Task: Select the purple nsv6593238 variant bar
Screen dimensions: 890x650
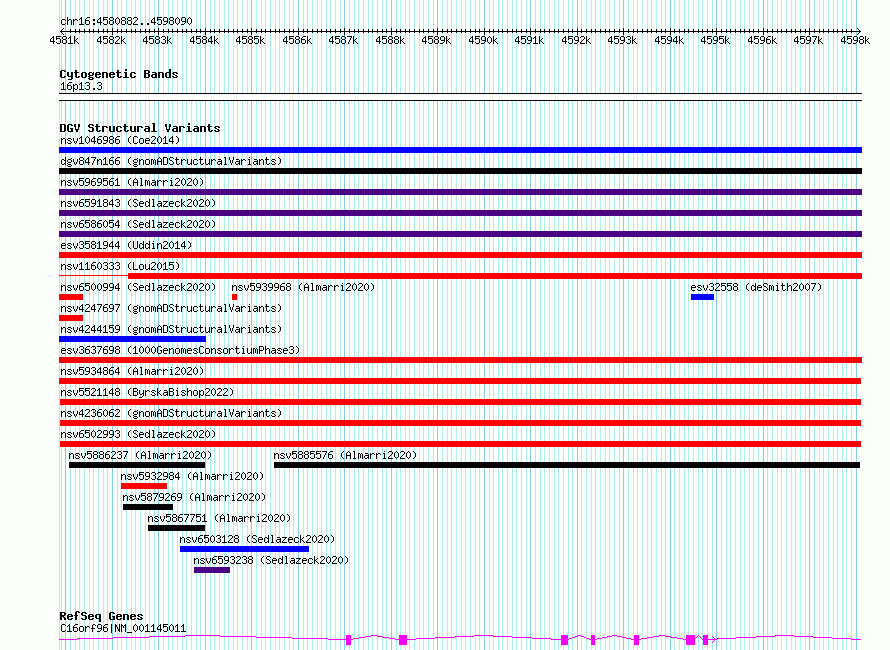Action: click(x=212, y=570)
